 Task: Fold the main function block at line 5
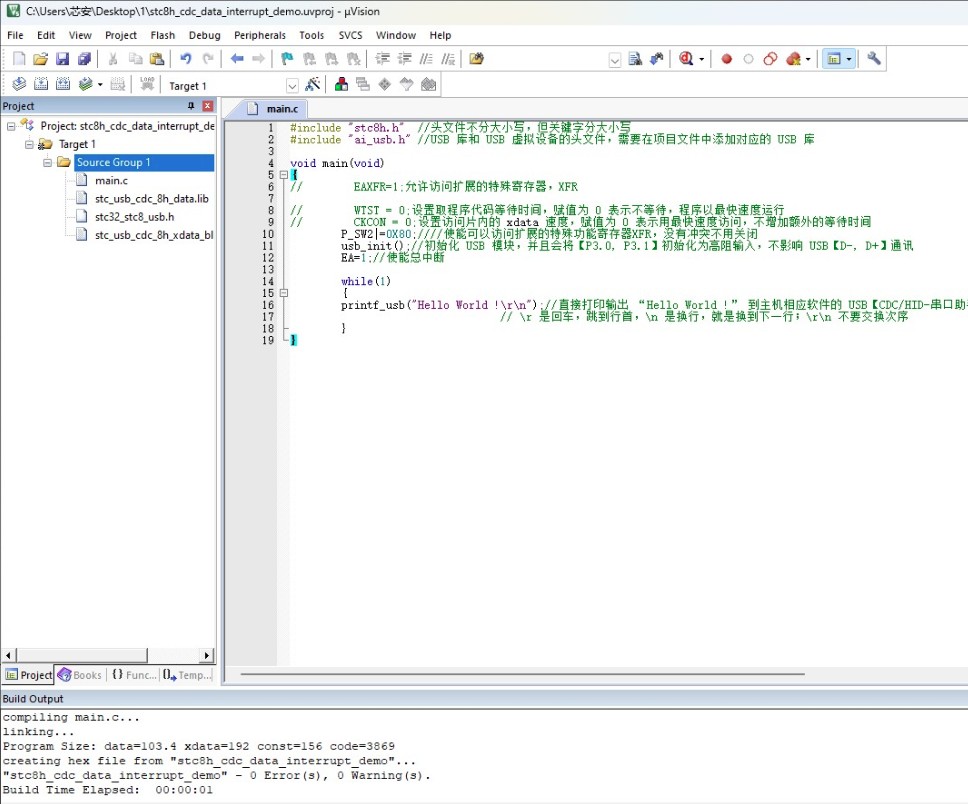pyautogui.click(x=284, y=175)
